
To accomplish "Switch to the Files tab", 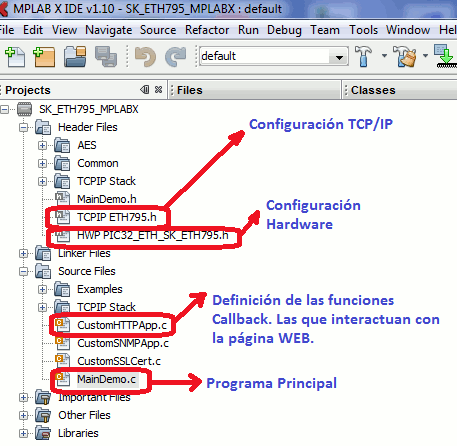I will tap(190, 90).
